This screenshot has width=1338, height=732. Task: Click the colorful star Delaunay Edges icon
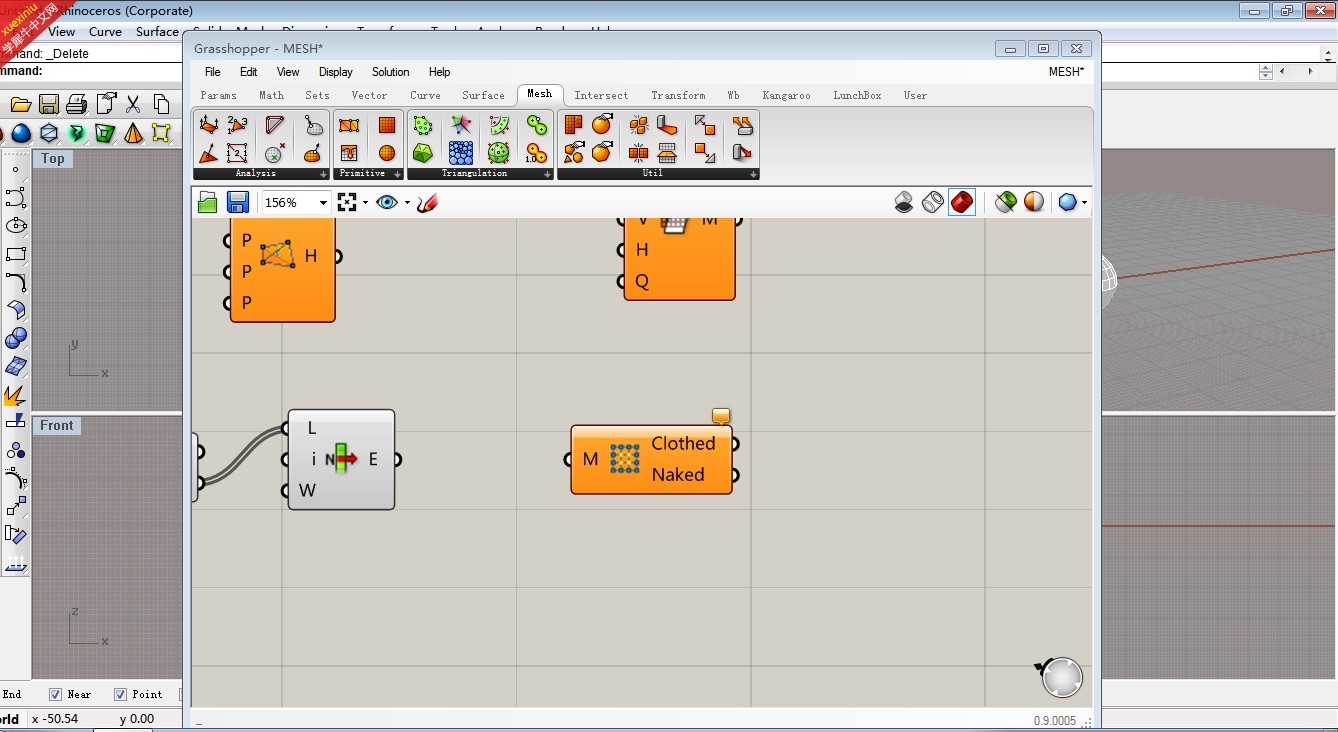[x=461, y=125]
